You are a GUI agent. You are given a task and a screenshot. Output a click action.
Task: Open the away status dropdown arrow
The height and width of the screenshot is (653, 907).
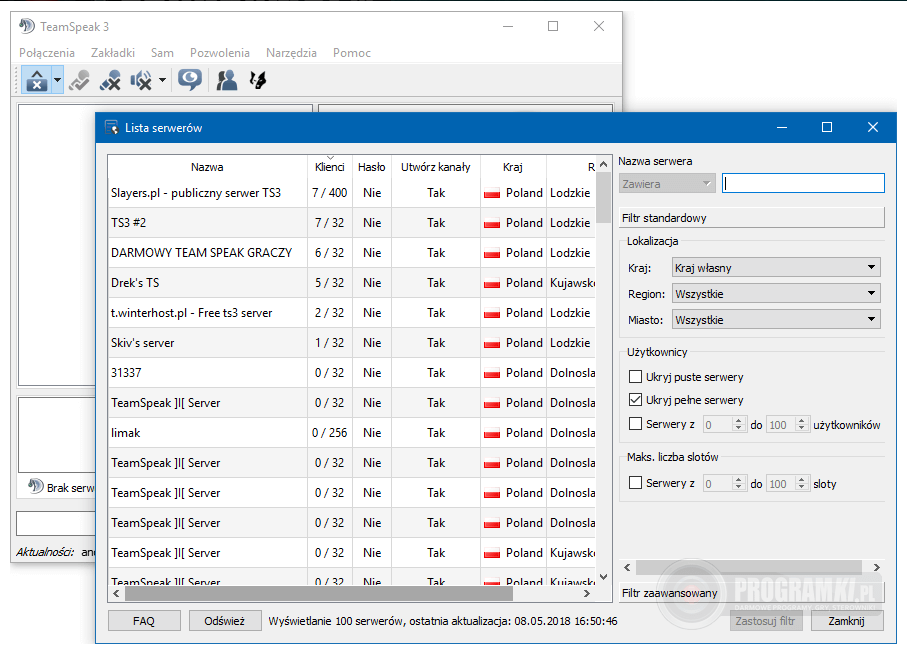57,80
